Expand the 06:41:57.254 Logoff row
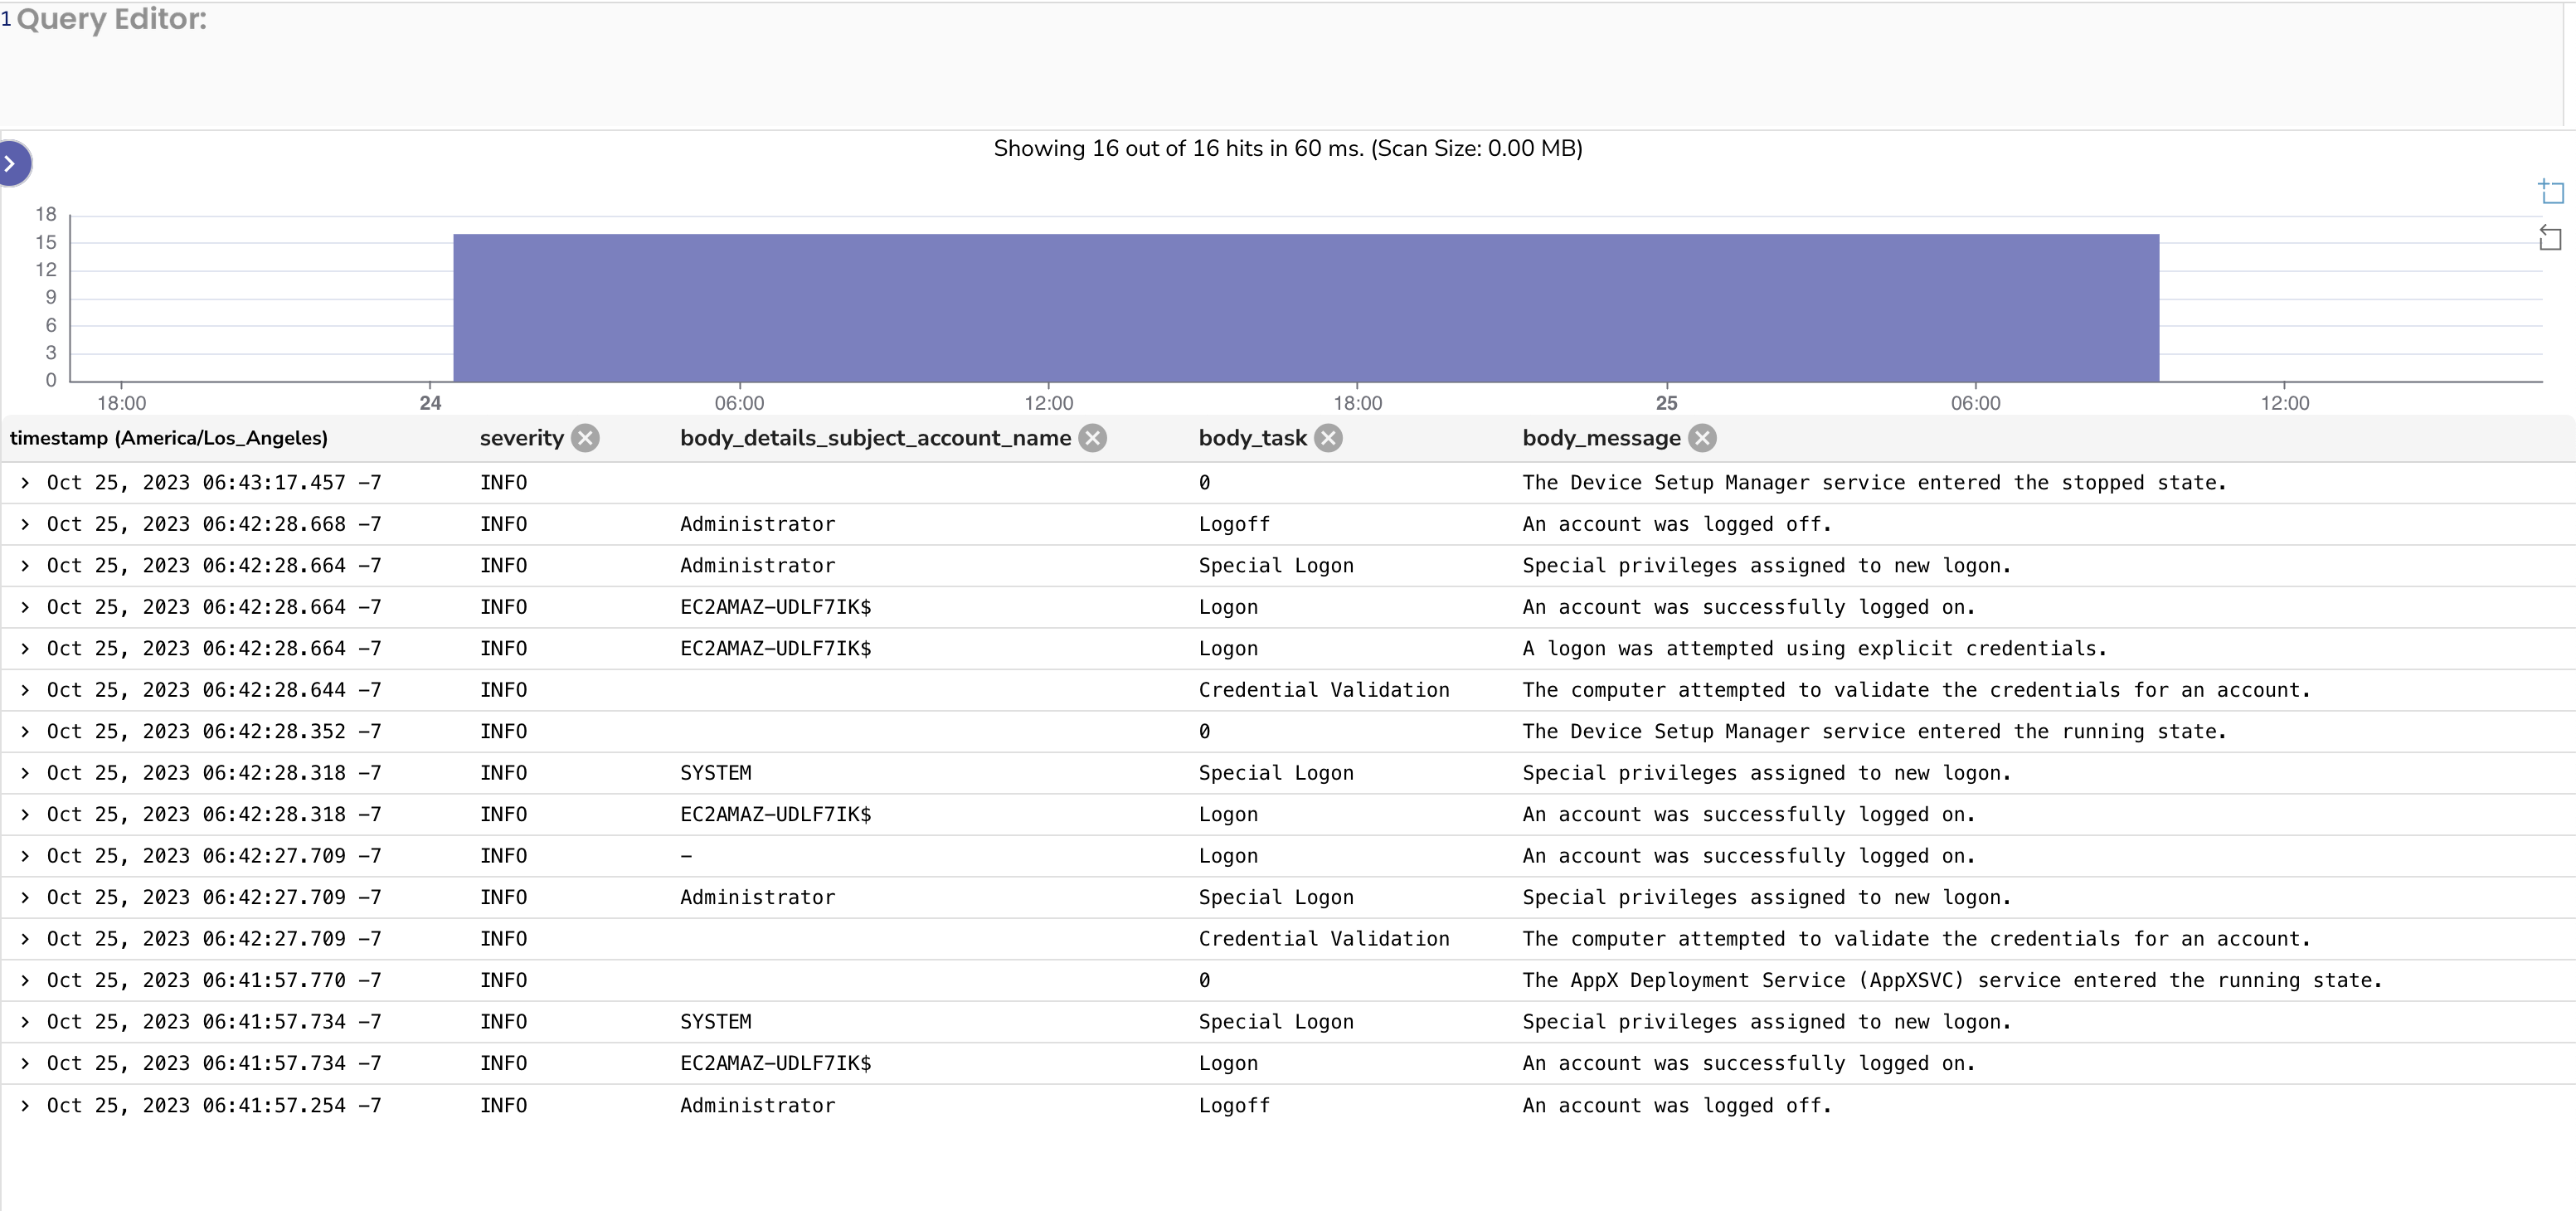 point(25,1105)
